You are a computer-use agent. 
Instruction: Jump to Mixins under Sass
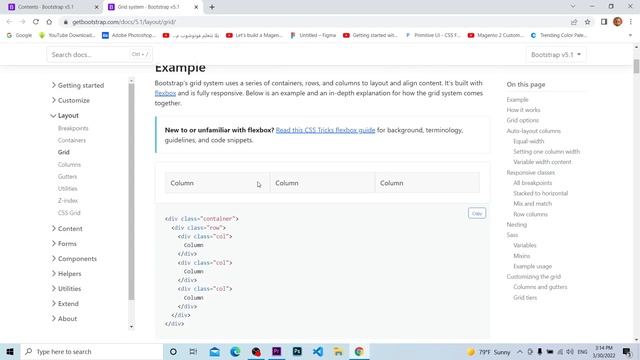coord(522,256)
